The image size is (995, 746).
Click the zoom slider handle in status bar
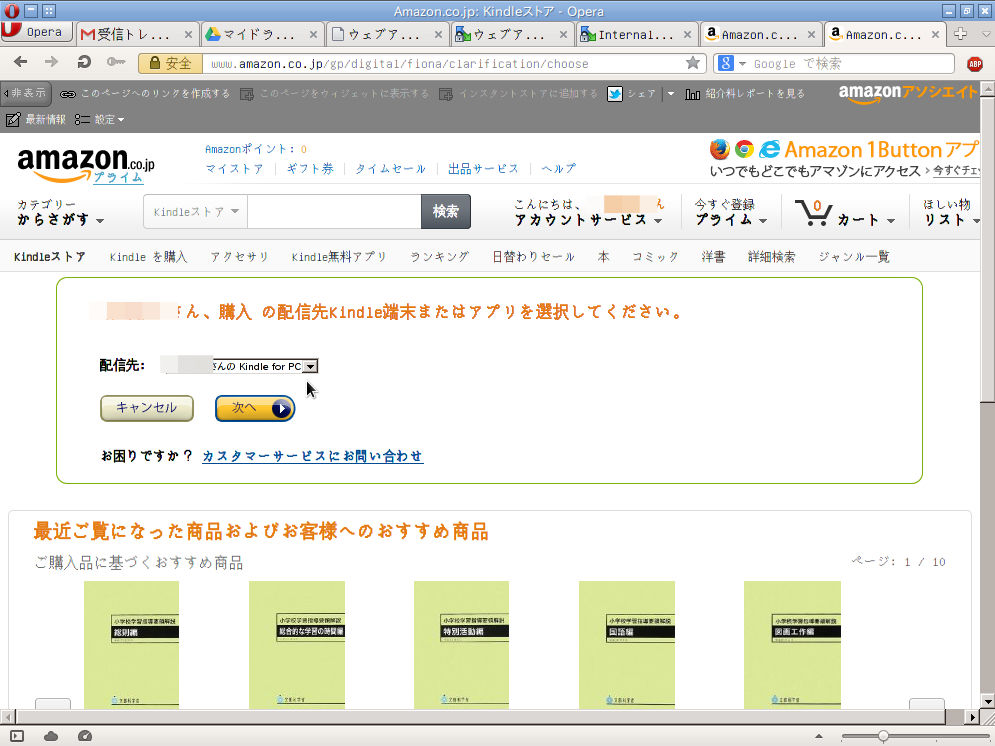point(883,736)
